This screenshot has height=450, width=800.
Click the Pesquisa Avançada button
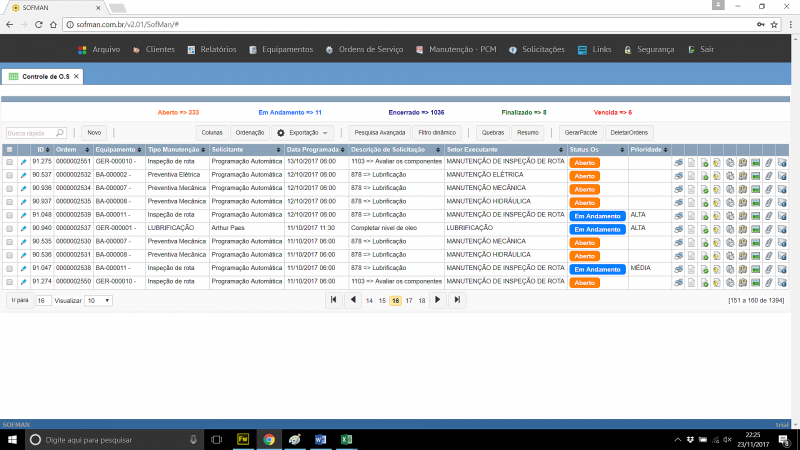coord(380,132)
